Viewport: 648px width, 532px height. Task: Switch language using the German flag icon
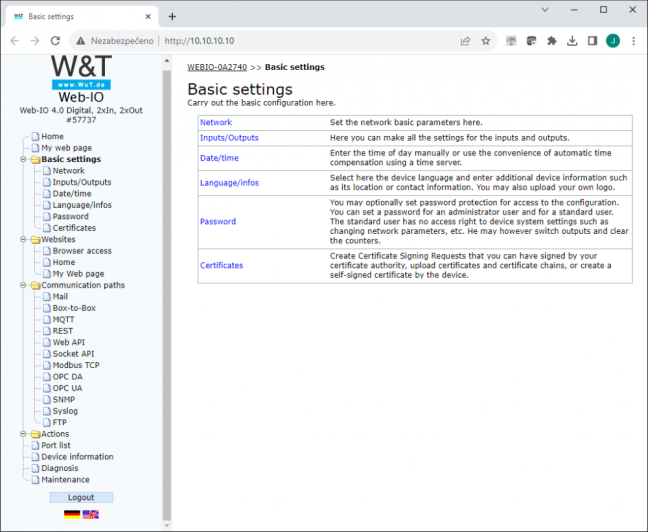tap(72, 514)
